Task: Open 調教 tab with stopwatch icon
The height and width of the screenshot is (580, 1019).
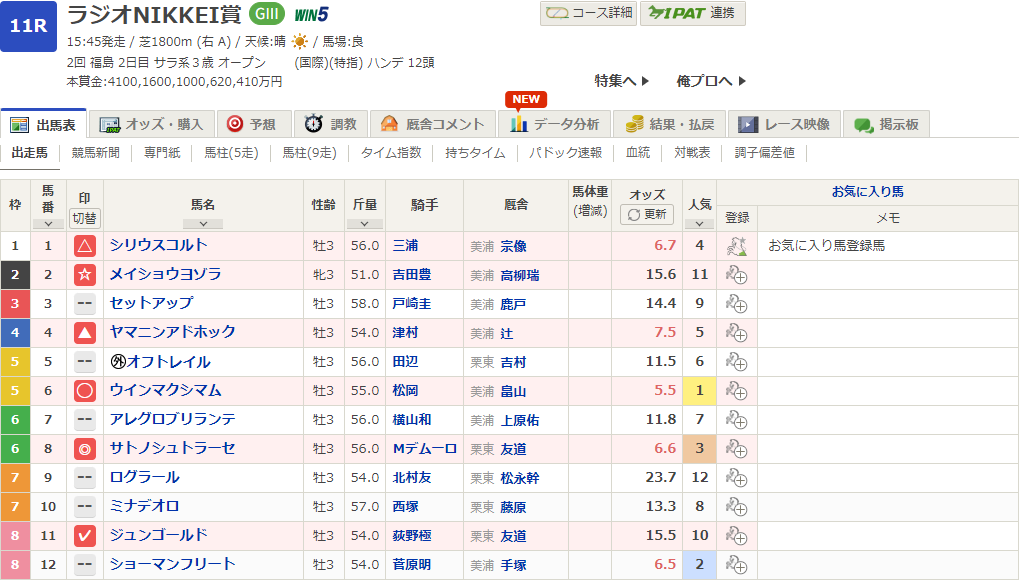Action: pyautogui.click(x=331, y=124)
